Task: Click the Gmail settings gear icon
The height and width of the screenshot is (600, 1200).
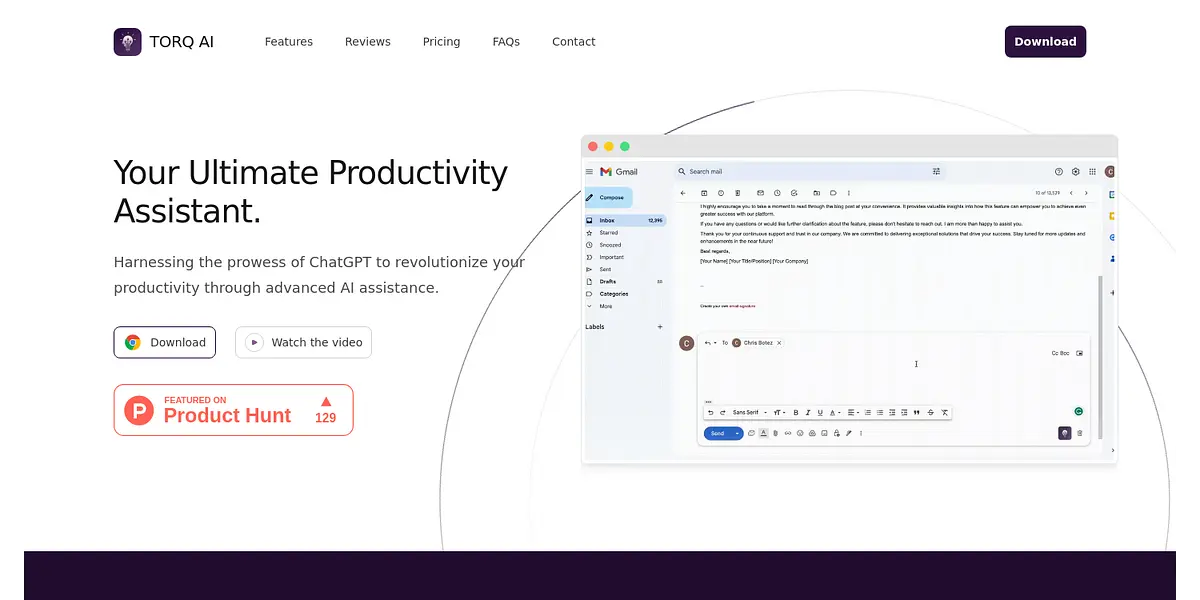Action: 1076,172
